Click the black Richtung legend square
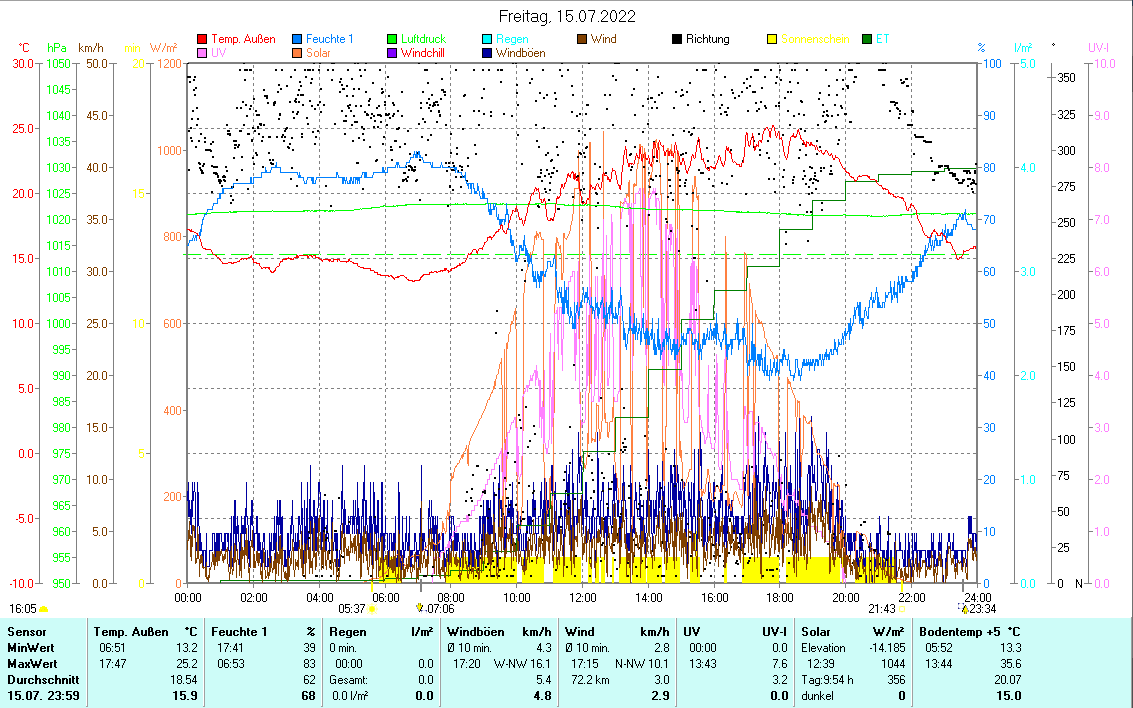 (x=677, y=40)
